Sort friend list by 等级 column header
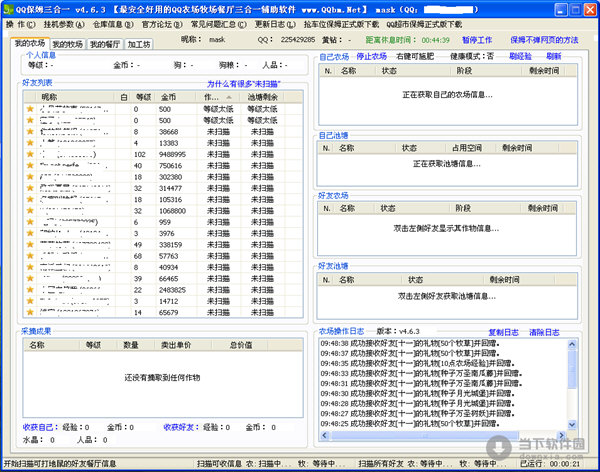This screenshot has width=600, height=472. coord(143,97)
